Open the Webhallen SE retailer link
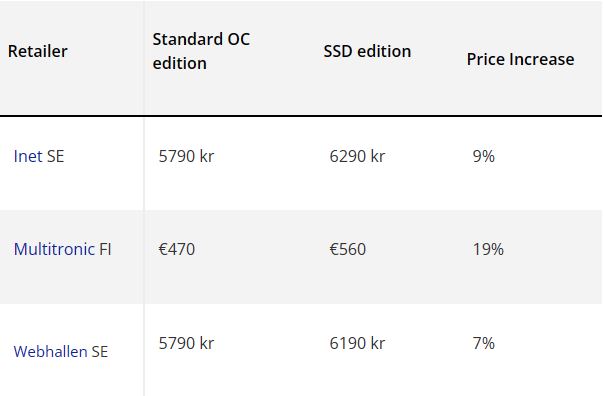This screenshot has width=605, height=396. coord(61,352)
